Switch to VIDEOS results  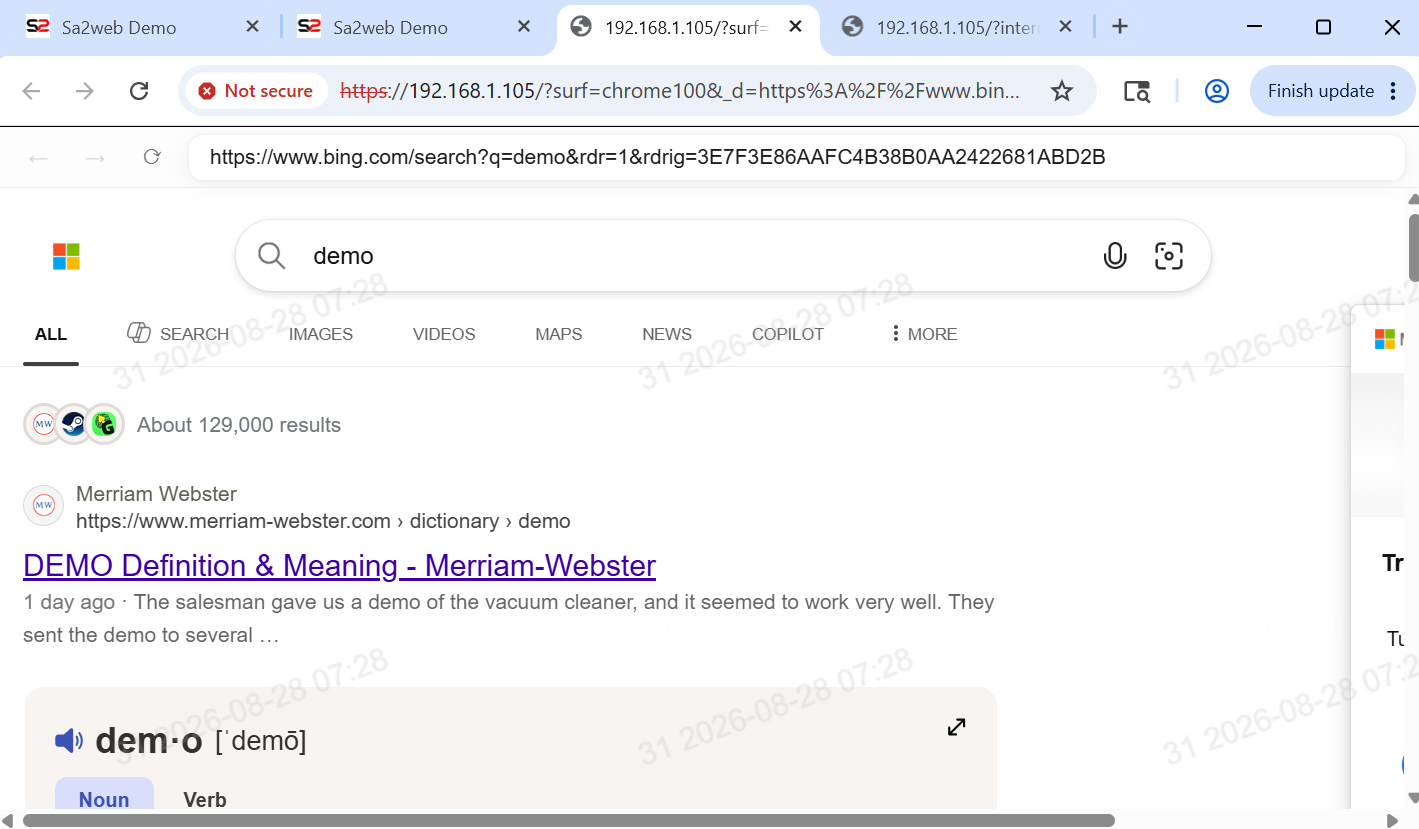pos(444,334)
